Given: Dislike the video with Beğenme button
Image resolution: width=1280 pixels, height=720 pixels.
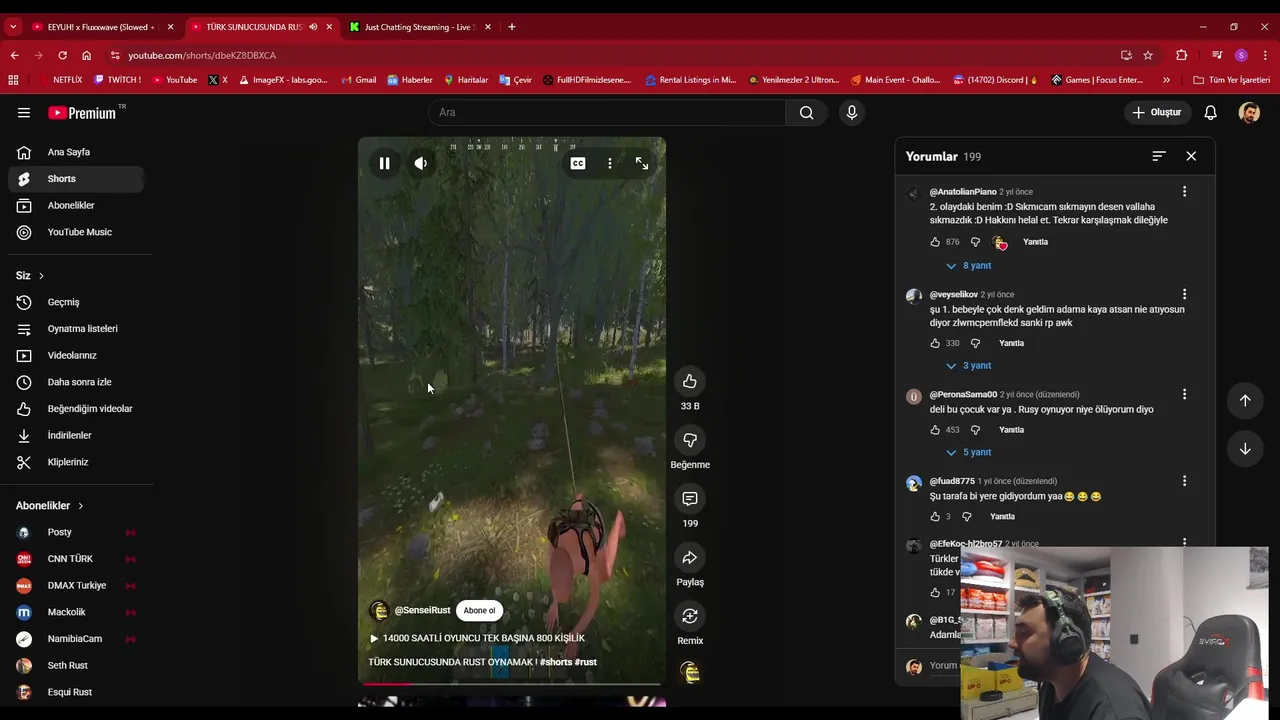Looking at the screenshot, I should [690, 440].
